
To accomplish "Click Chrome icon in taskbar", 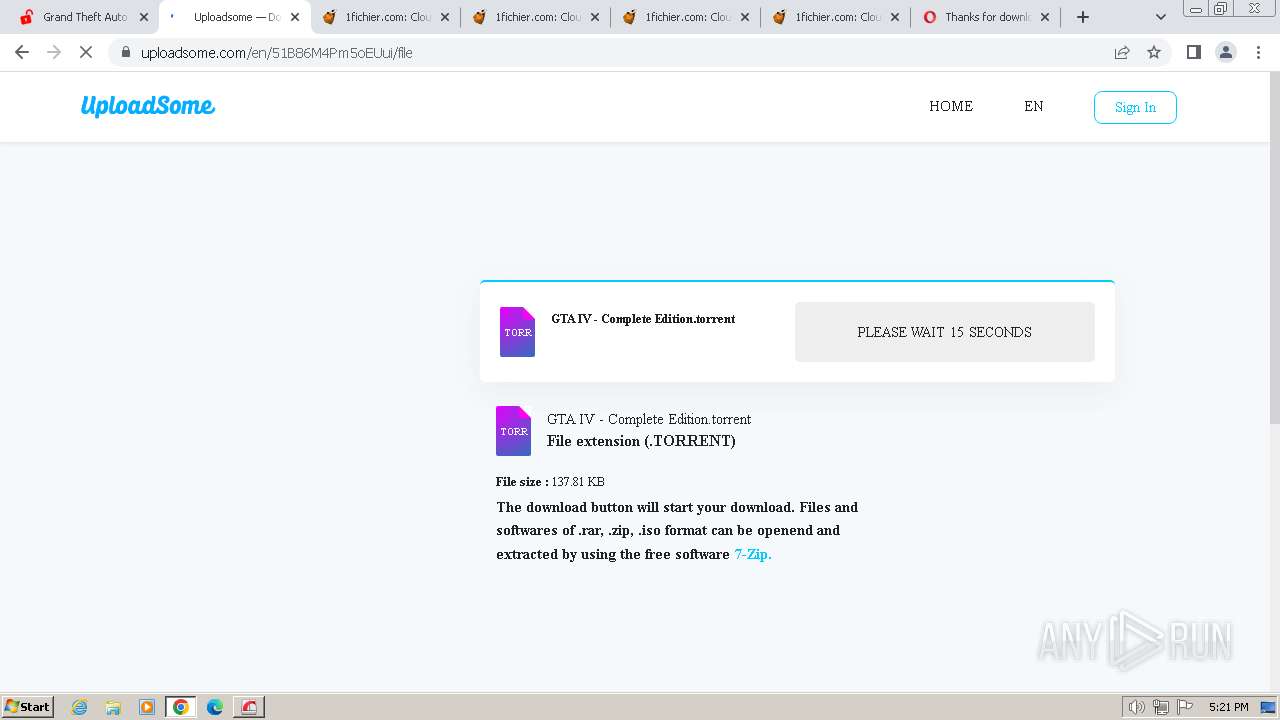I will point(181,707).
